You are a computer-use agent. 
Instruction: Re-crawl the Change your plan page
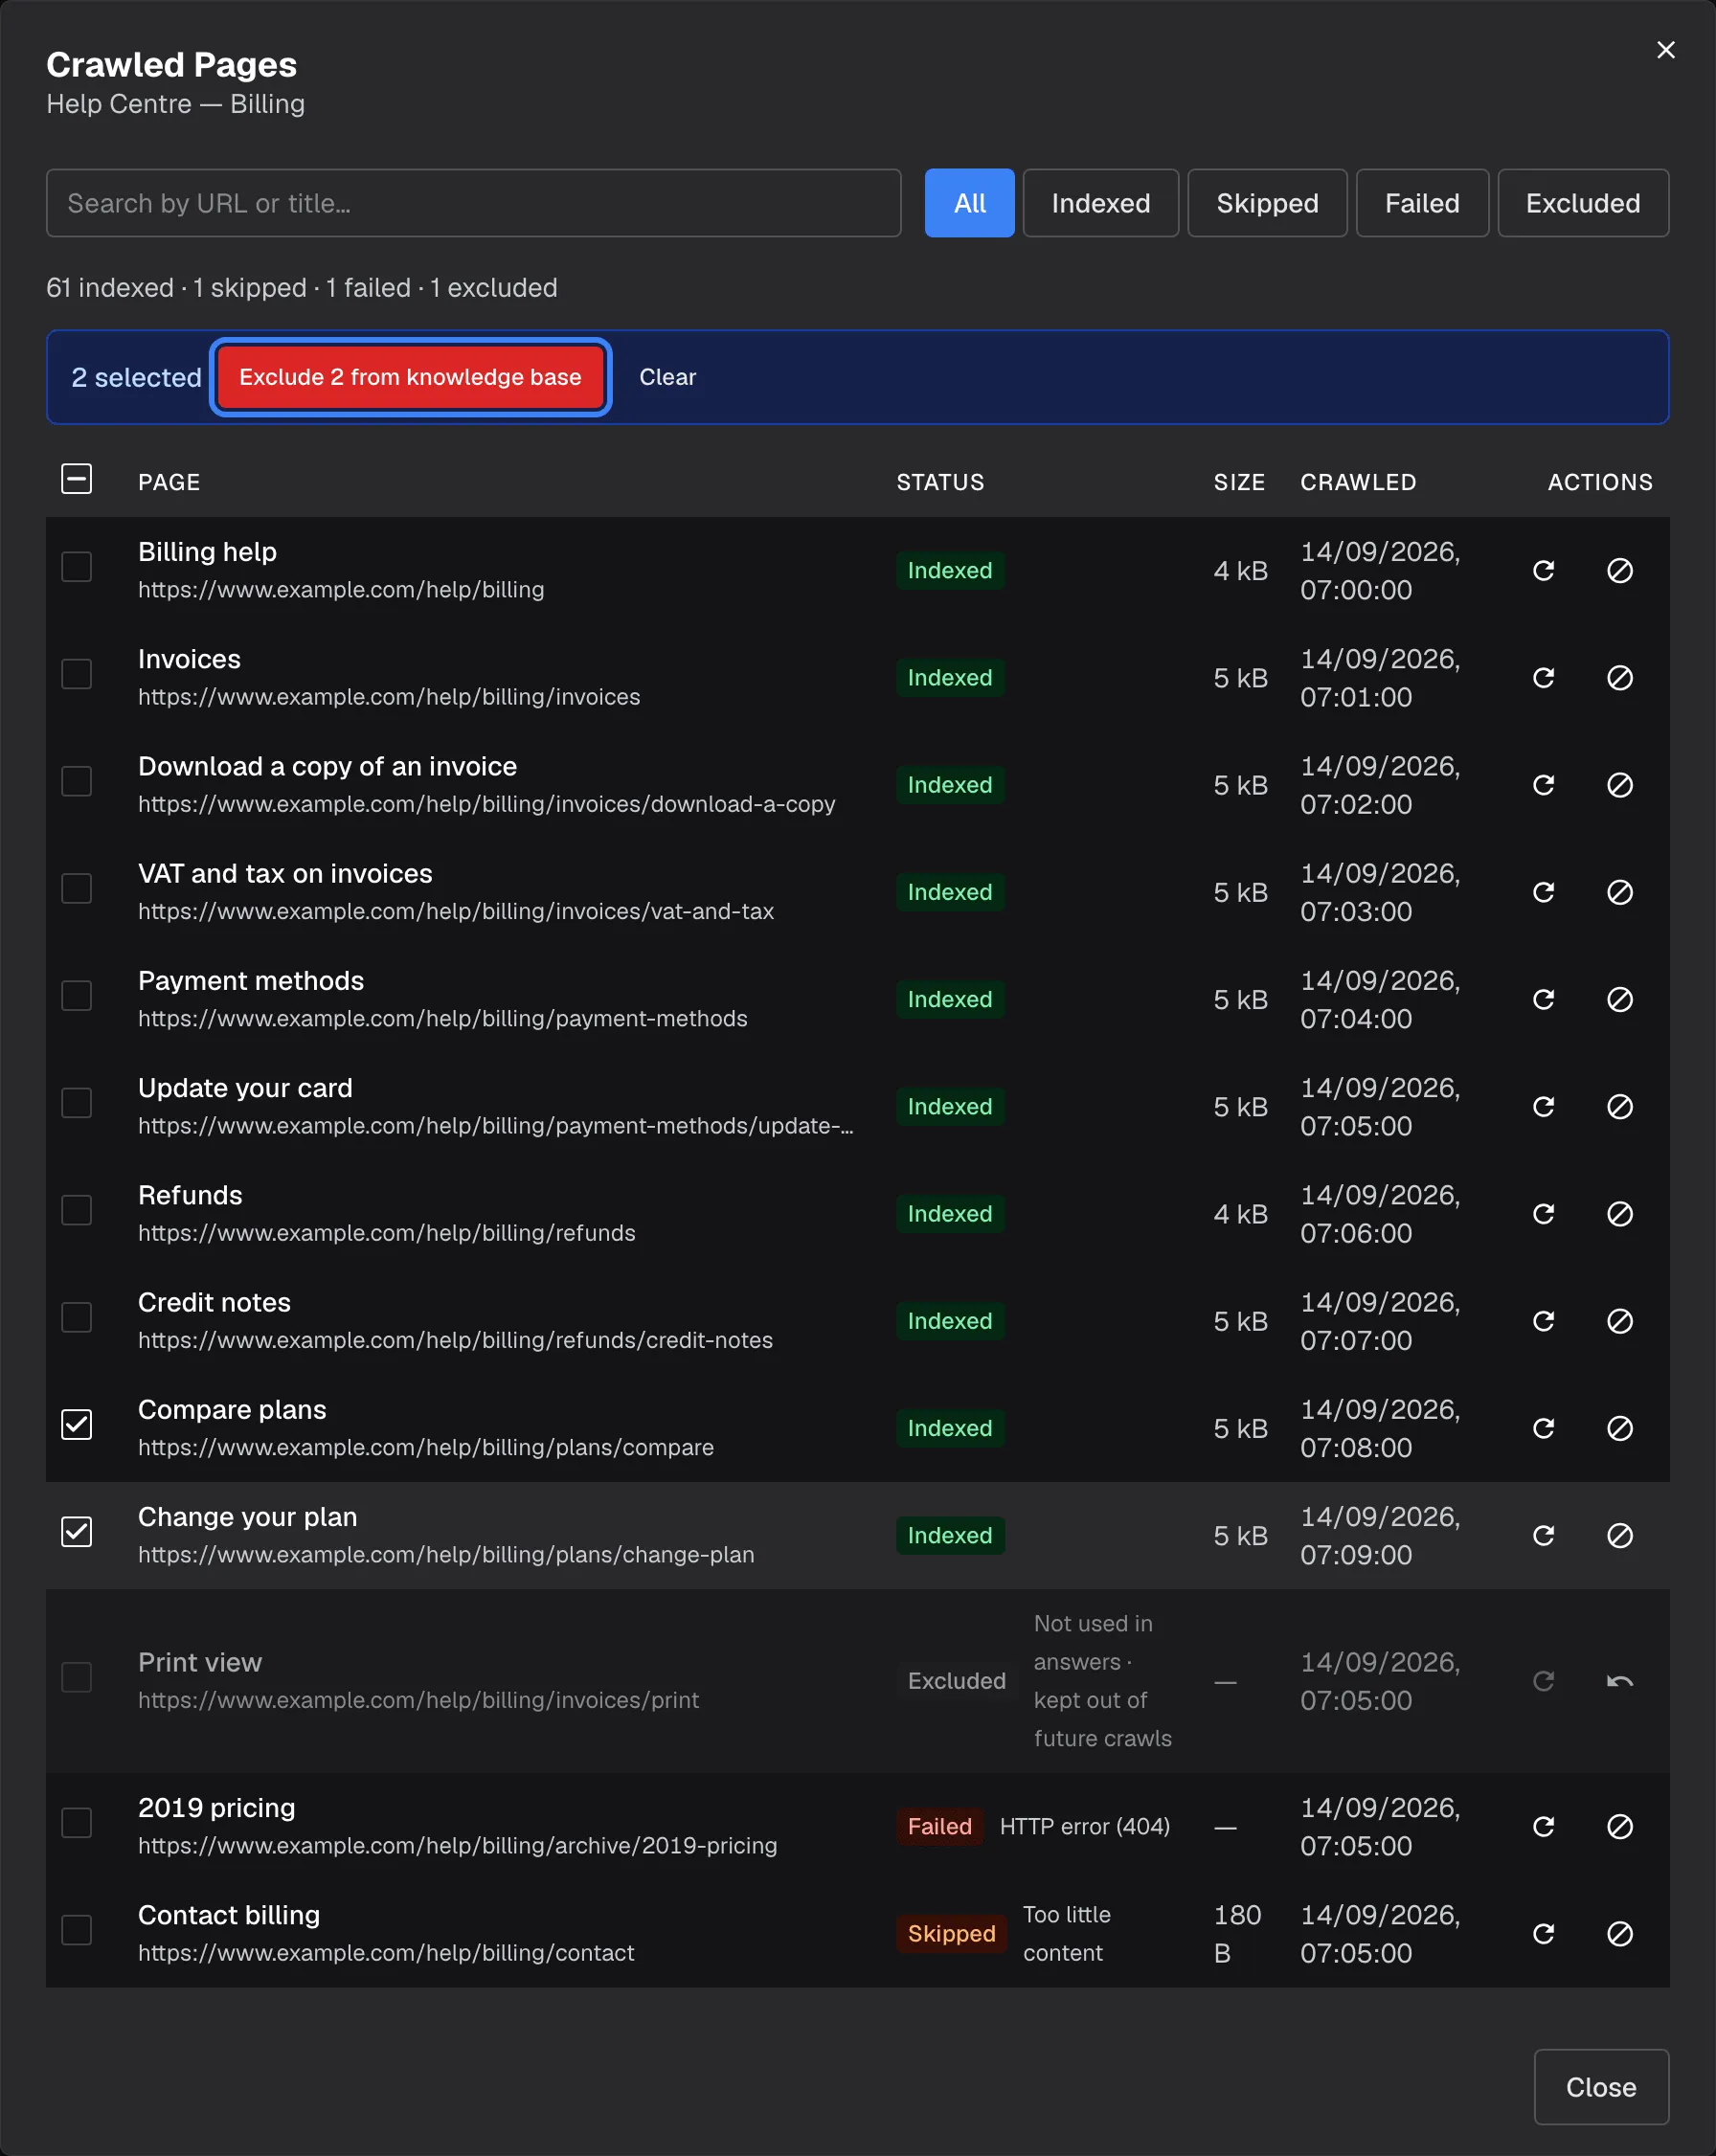click(x=1543, y=1535)
